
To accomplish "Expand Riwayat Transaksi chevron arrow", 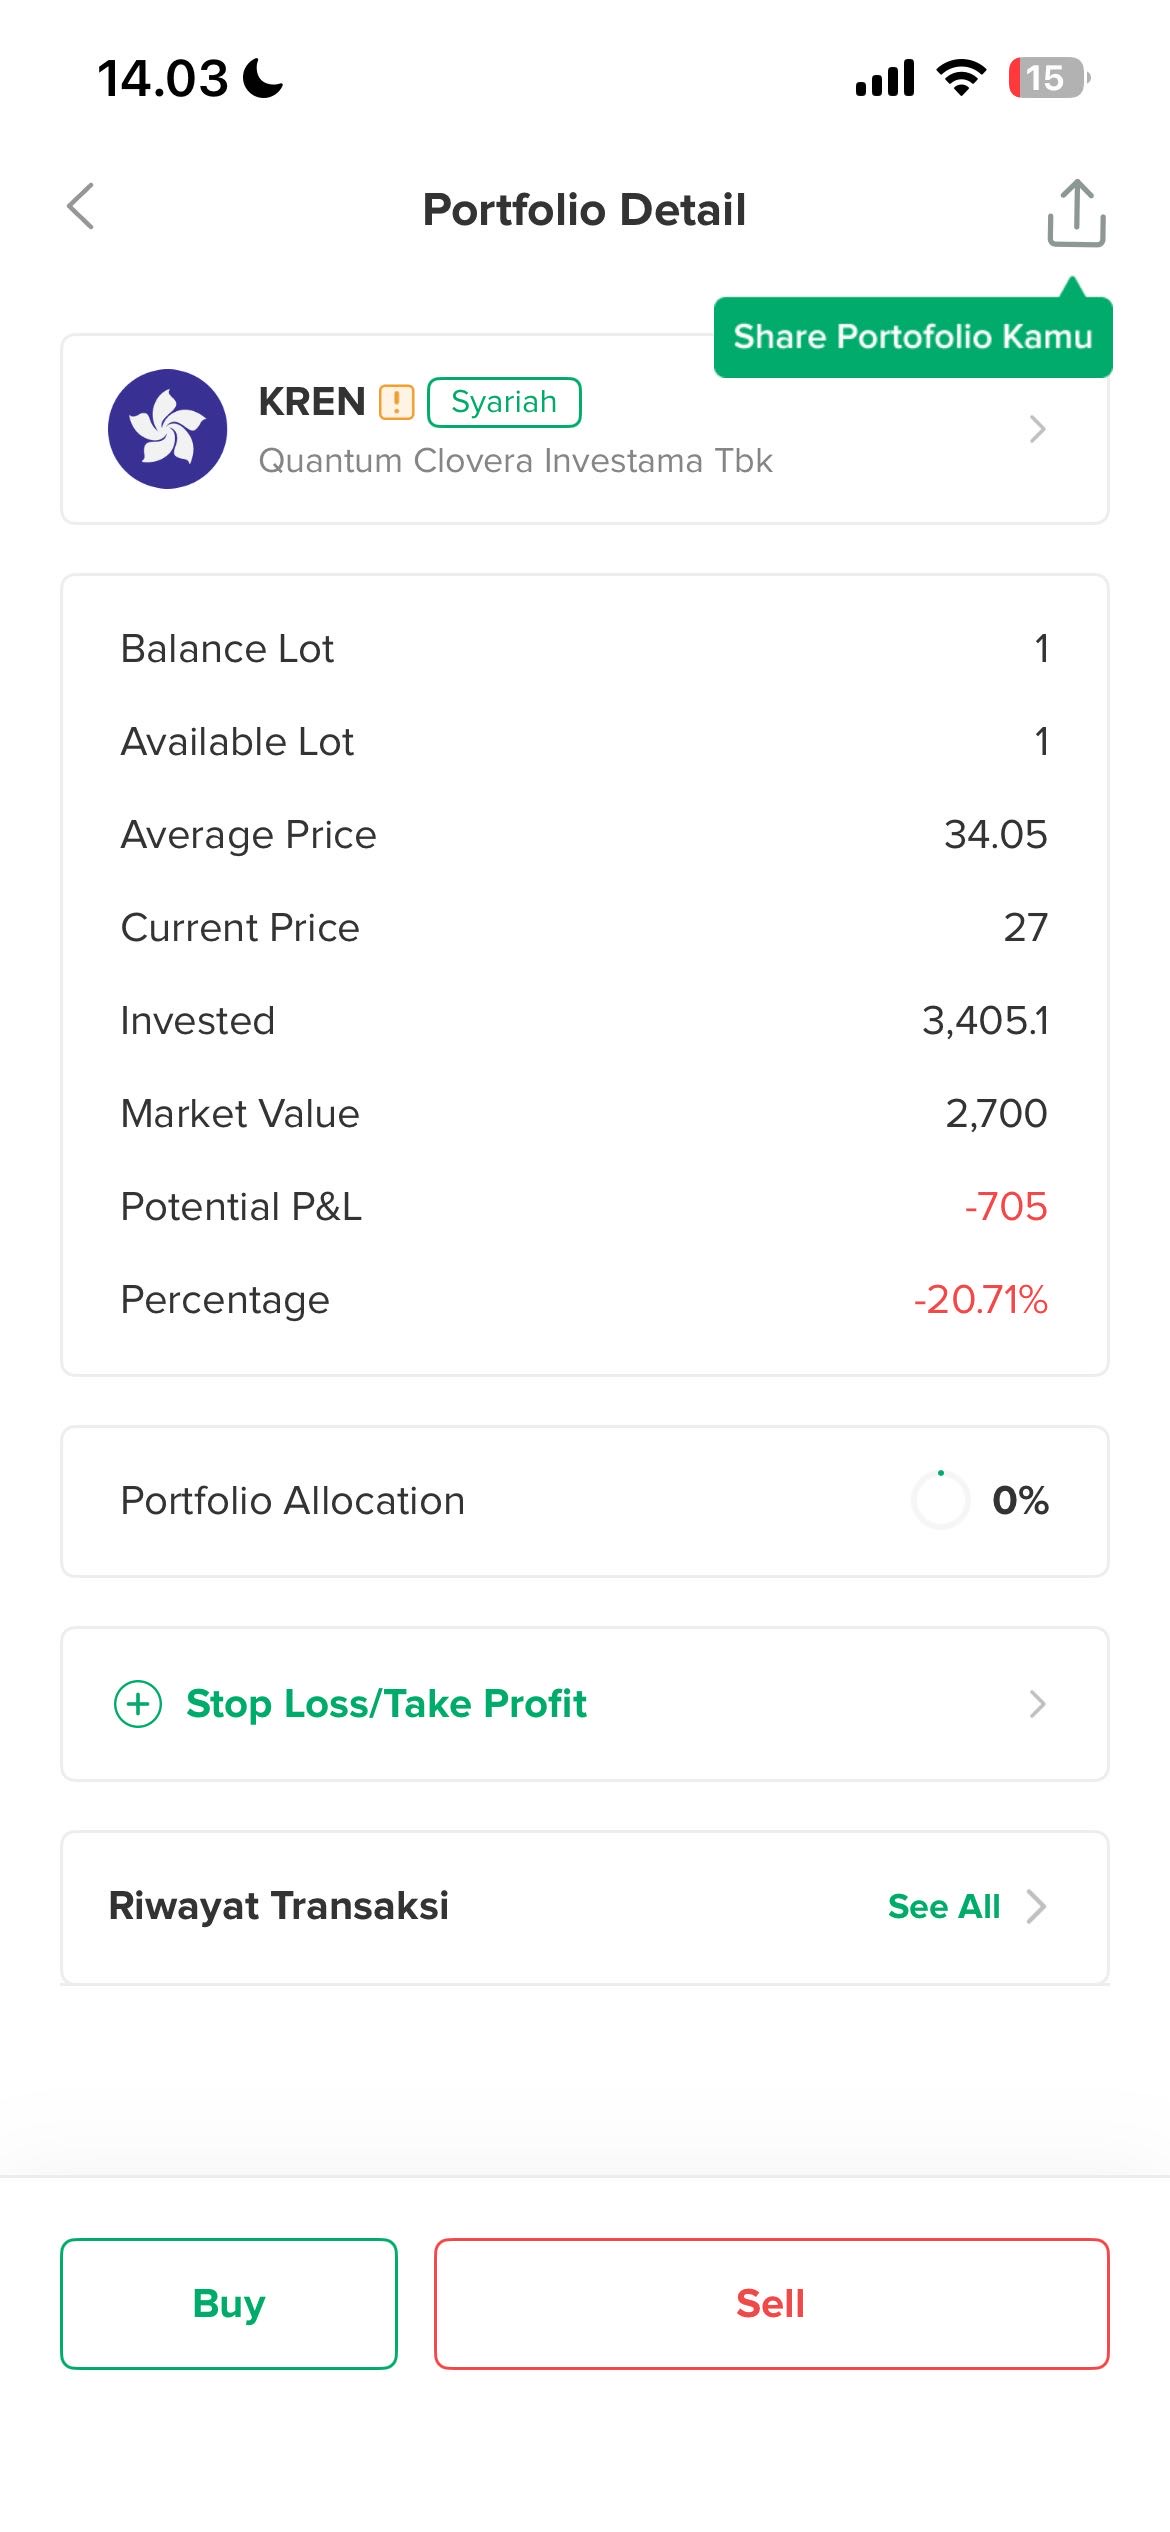I will 1037,1907.
